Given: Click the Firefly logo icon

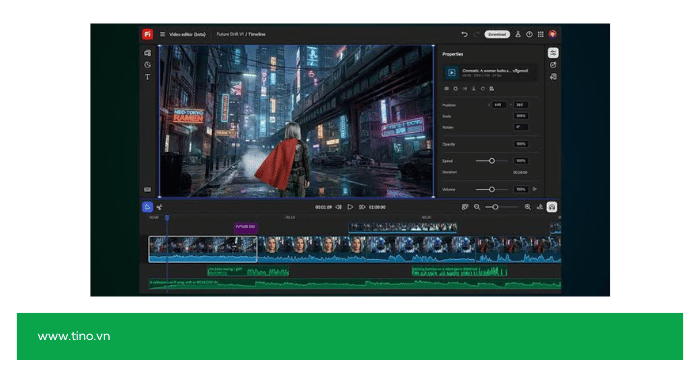Looking at the screenshot, I should coord(147,34).
